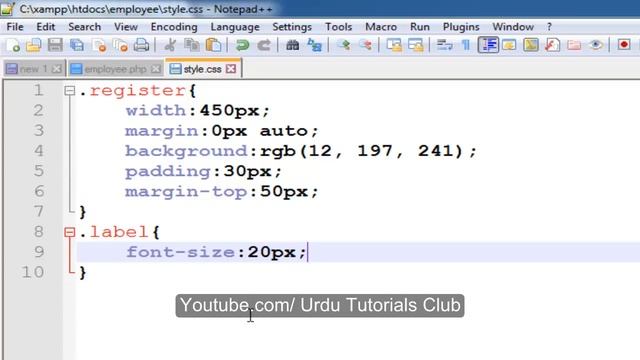
Task: Click line number 10 in the margin
Action: point(33,272)
